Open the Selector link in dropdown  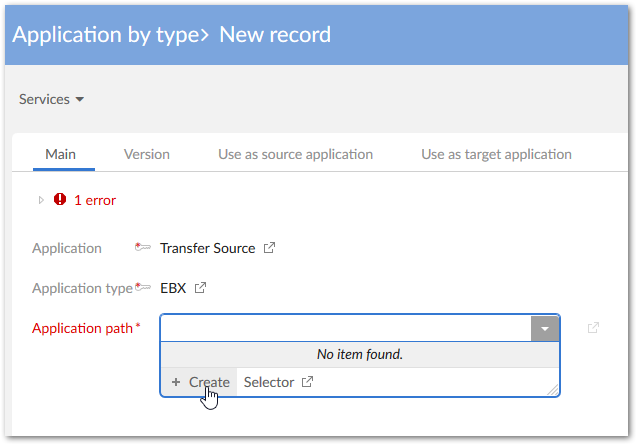(x=268, y=382)
